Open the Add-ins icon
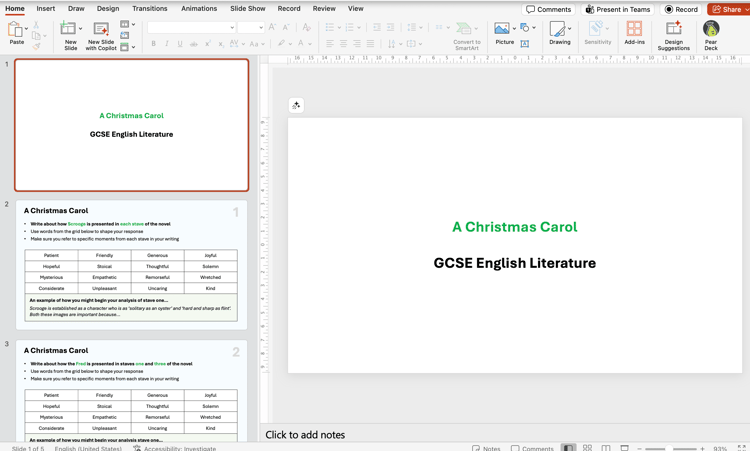The height and width of the screenshot is (451, 750). tap(634, 30)
